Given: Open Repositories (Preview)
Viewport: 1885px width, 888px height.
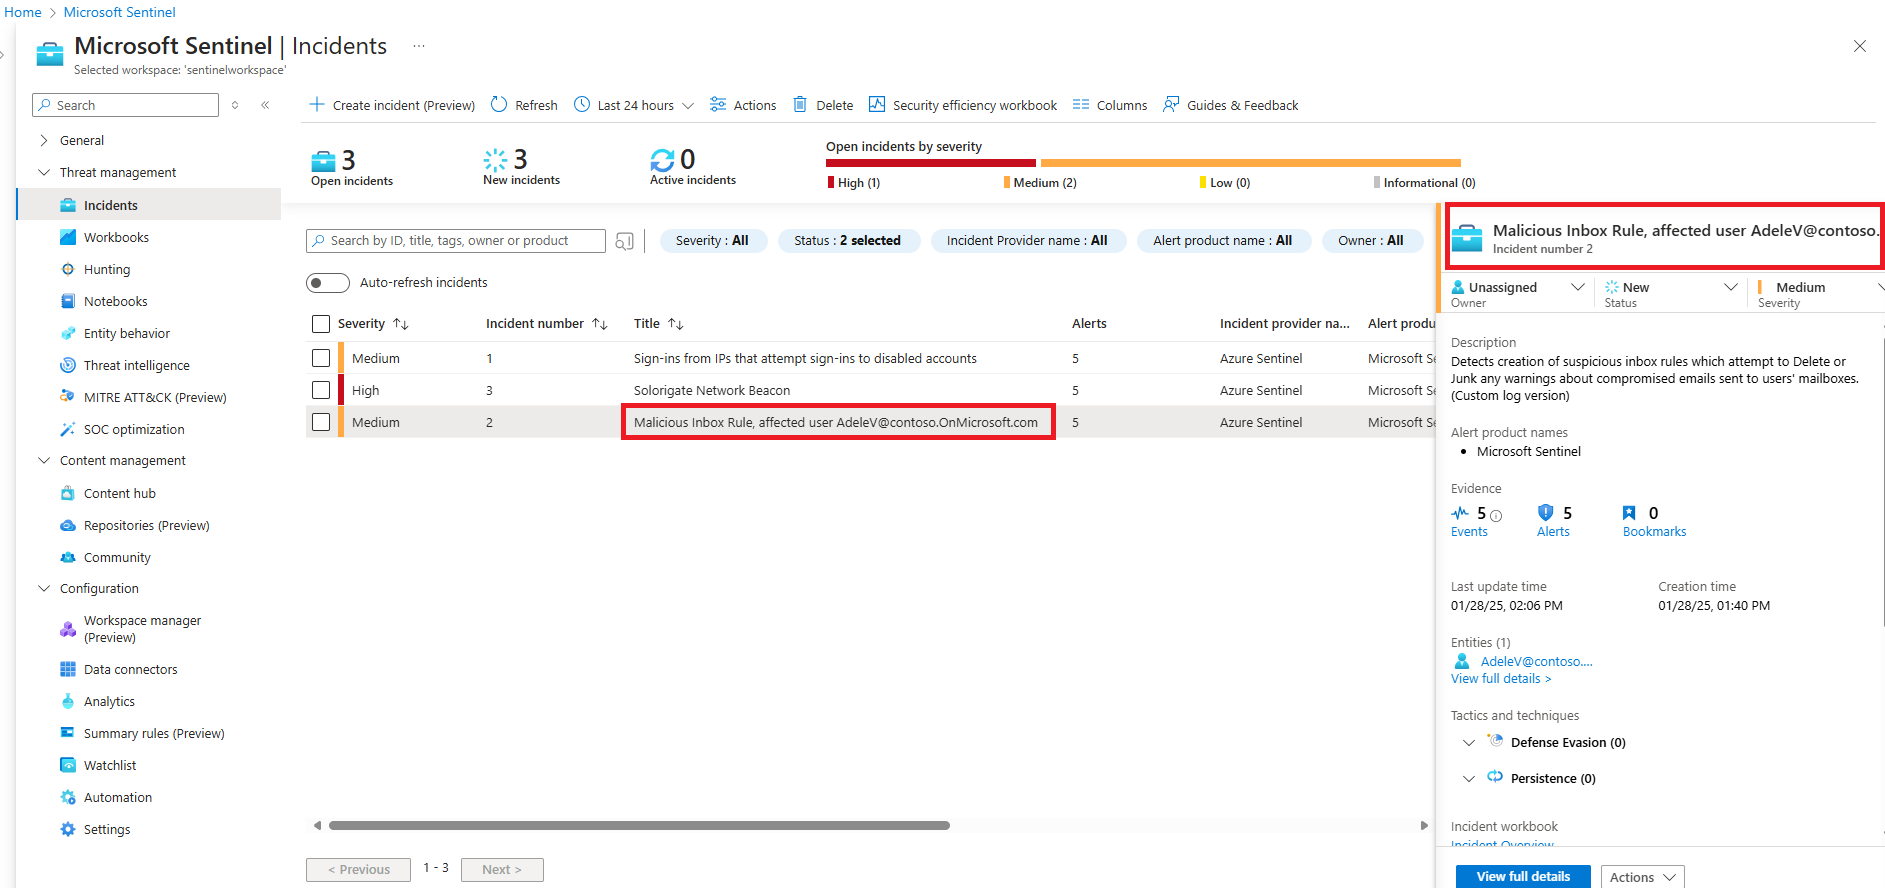Looking at the screenshot, I should coord(146,525).
